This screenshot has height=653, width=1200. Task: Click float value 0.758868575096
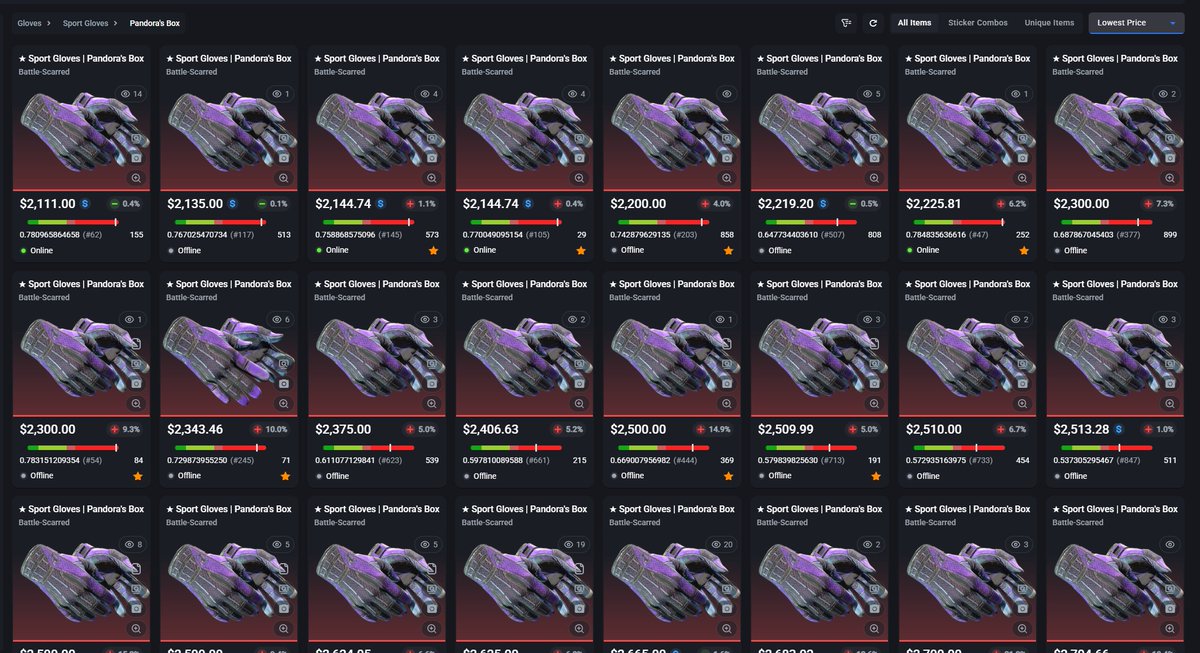[344, 235]
